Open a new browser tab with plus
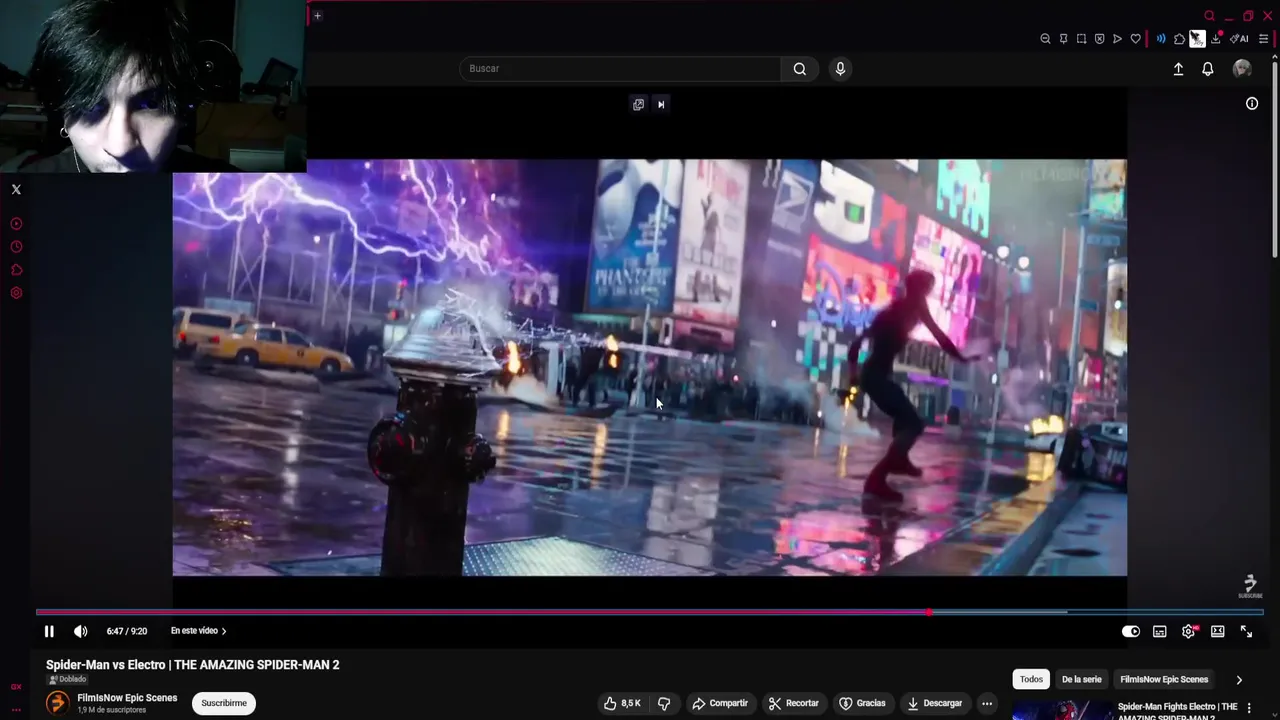1280x720 pixels. pyautogui.click(x=317, y=15)
